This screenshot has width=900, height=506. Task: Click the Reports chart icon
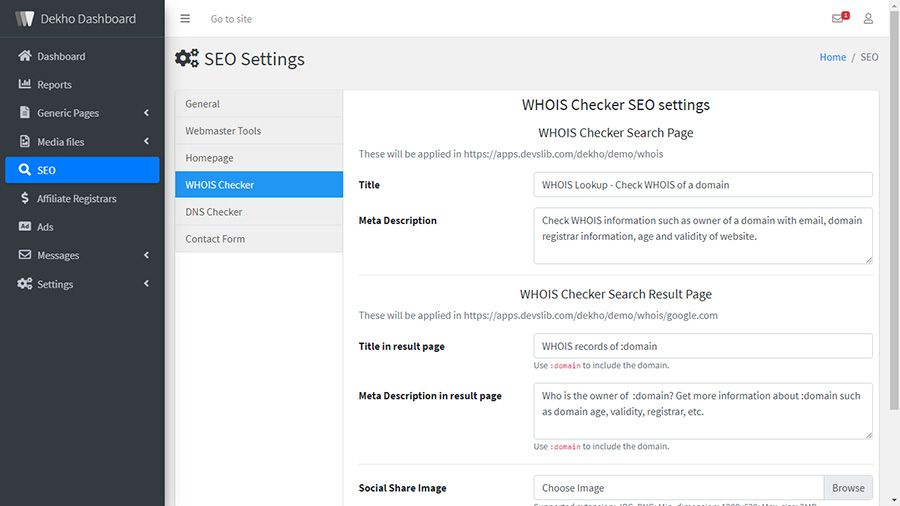coord(25,85)
